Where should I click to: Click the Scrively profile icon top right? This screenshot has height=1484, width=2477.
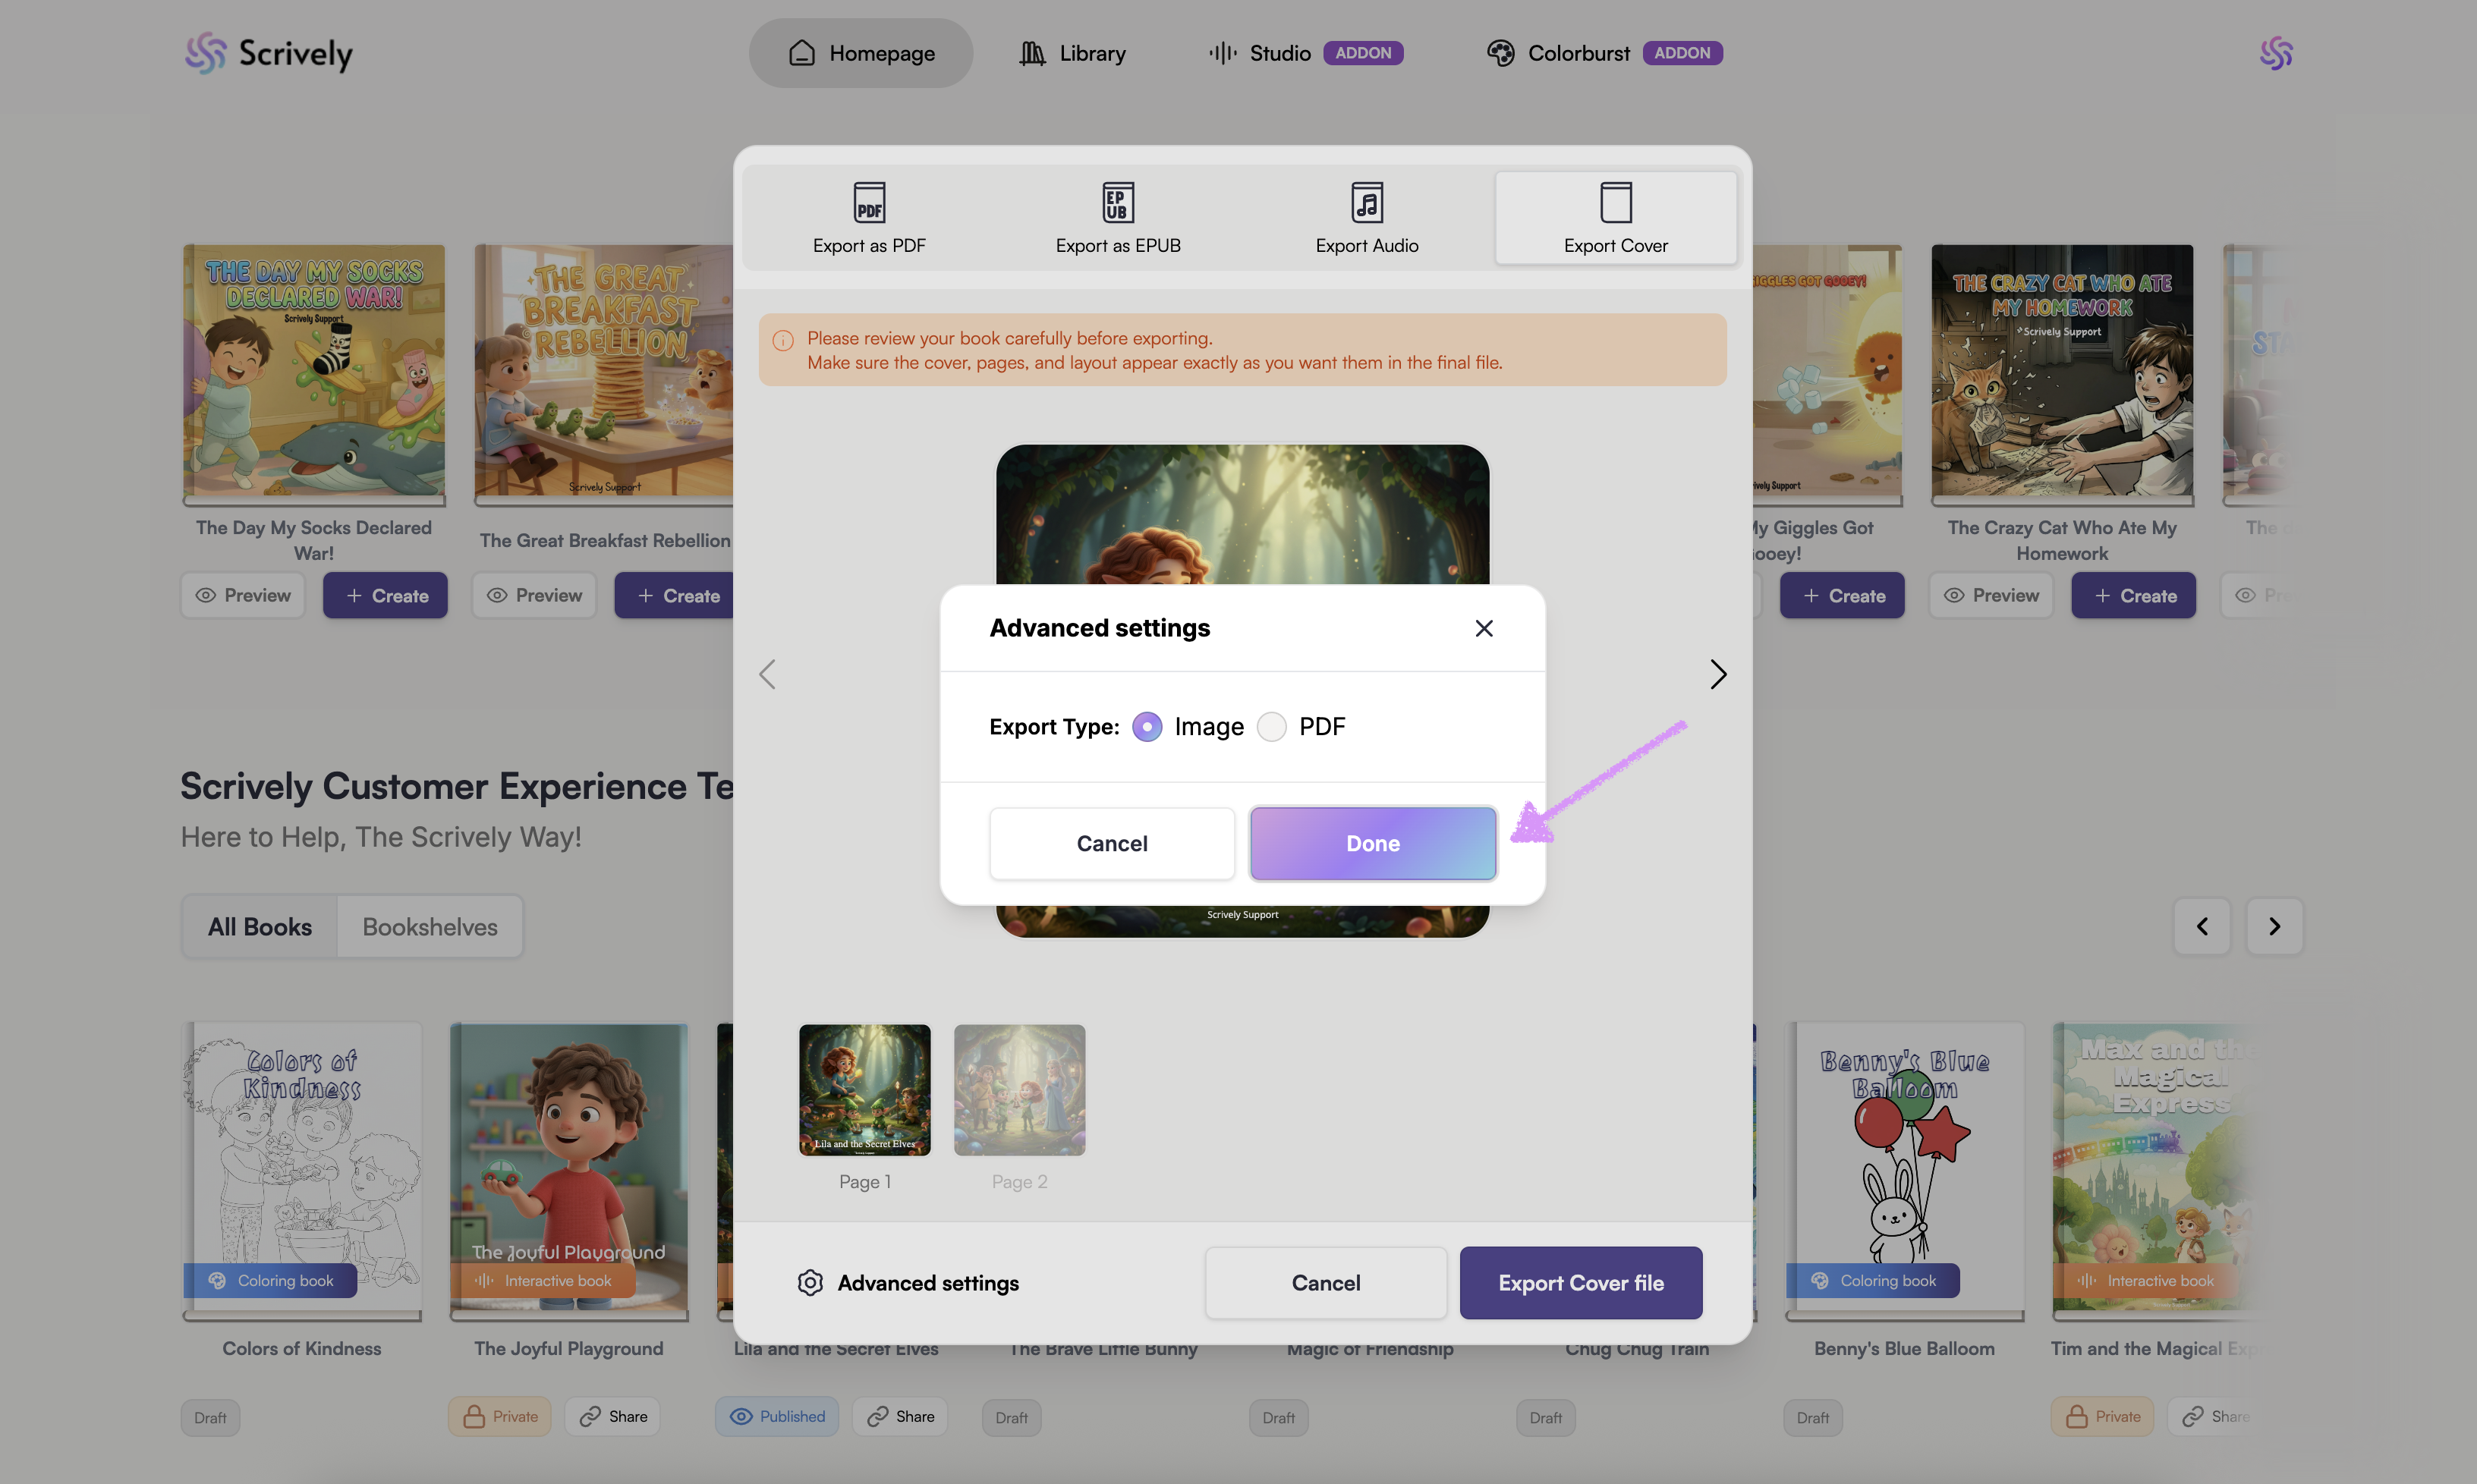coord(2275,53)
